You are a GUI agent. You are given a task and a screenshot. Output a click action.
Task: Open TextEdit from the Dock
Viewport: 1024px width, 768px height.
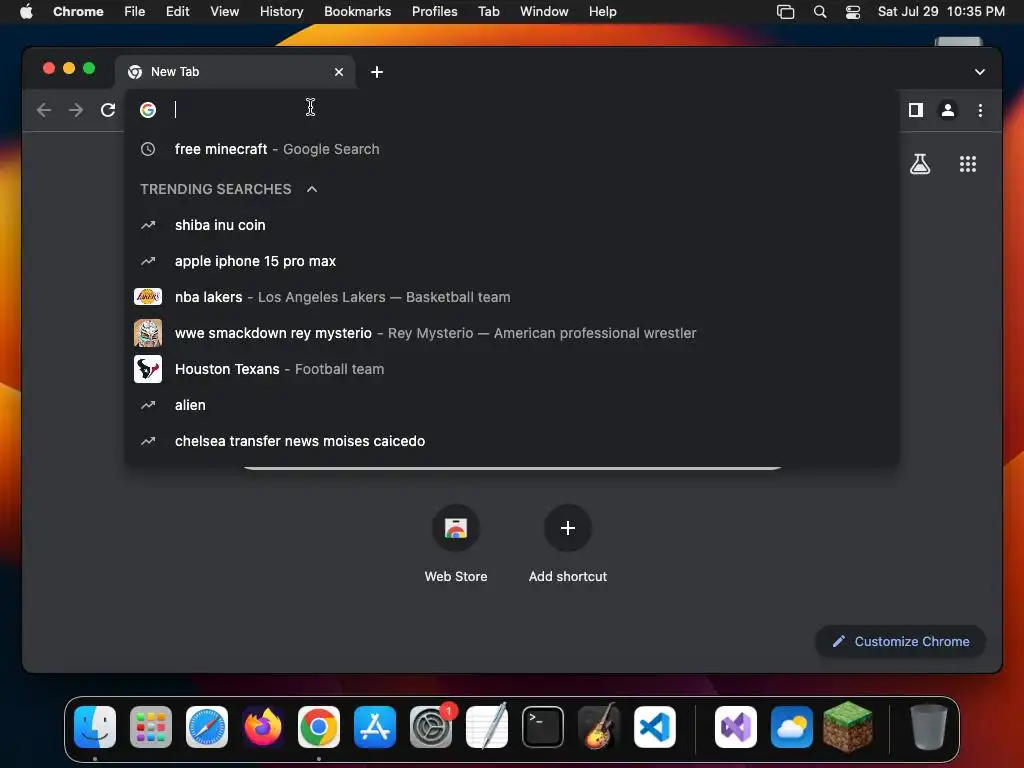tap(487, 726)
